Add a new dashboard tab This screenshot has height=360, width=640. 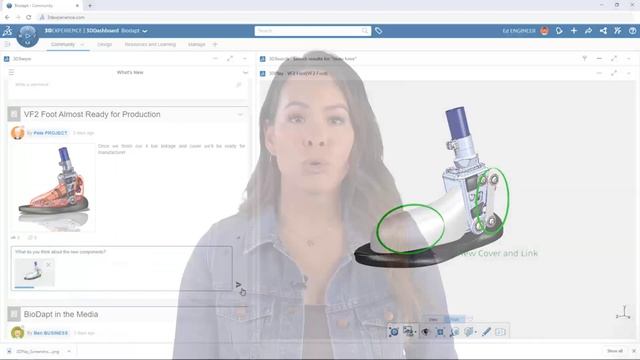click(215, 44)
